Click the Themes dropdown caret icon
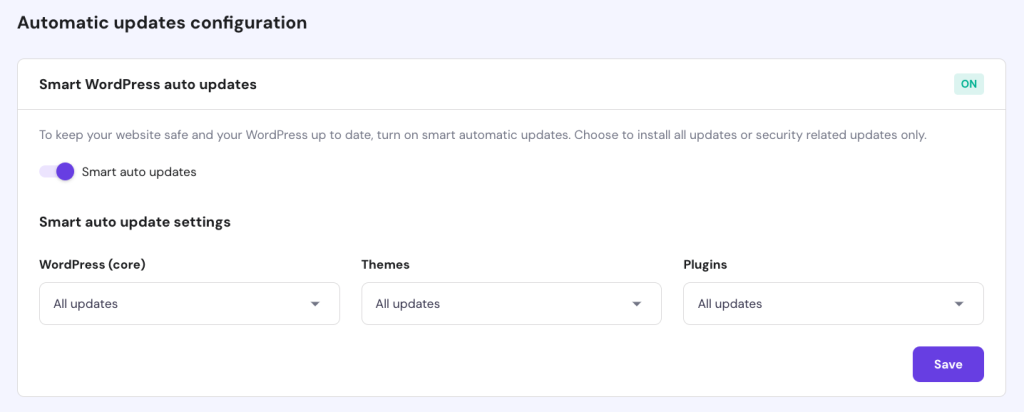 (x=637, y=304)
